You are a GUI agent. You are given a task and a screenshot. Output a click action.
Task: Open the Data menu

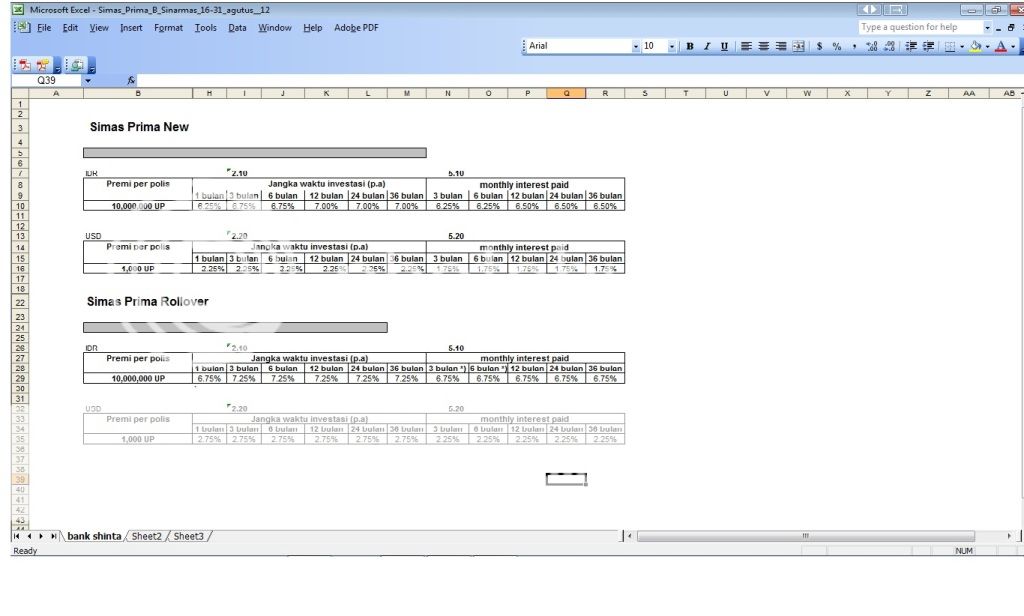pos(237,27)
